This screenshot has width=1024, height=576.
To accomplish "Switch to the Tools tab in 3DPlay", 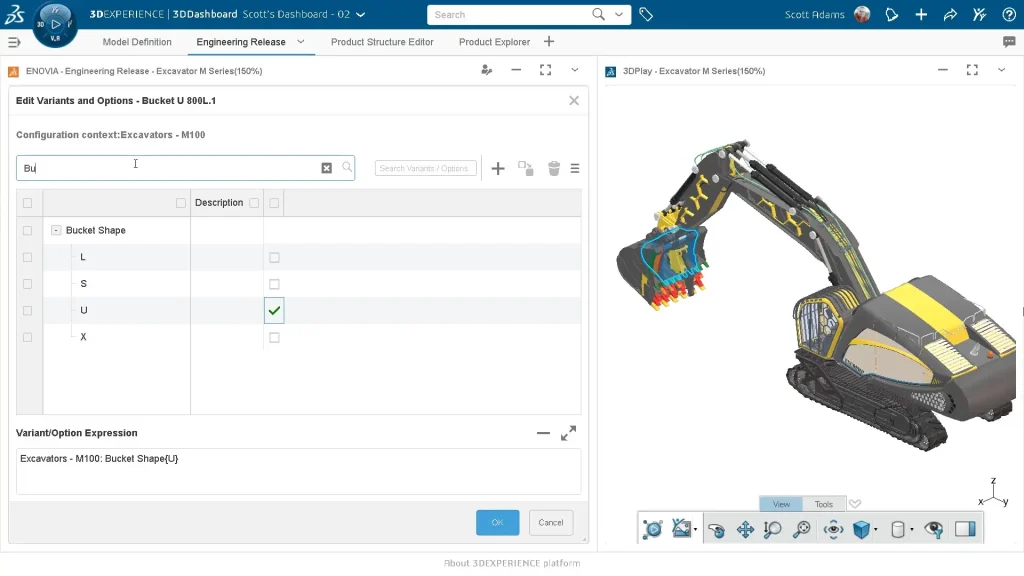I will point(823,504).
